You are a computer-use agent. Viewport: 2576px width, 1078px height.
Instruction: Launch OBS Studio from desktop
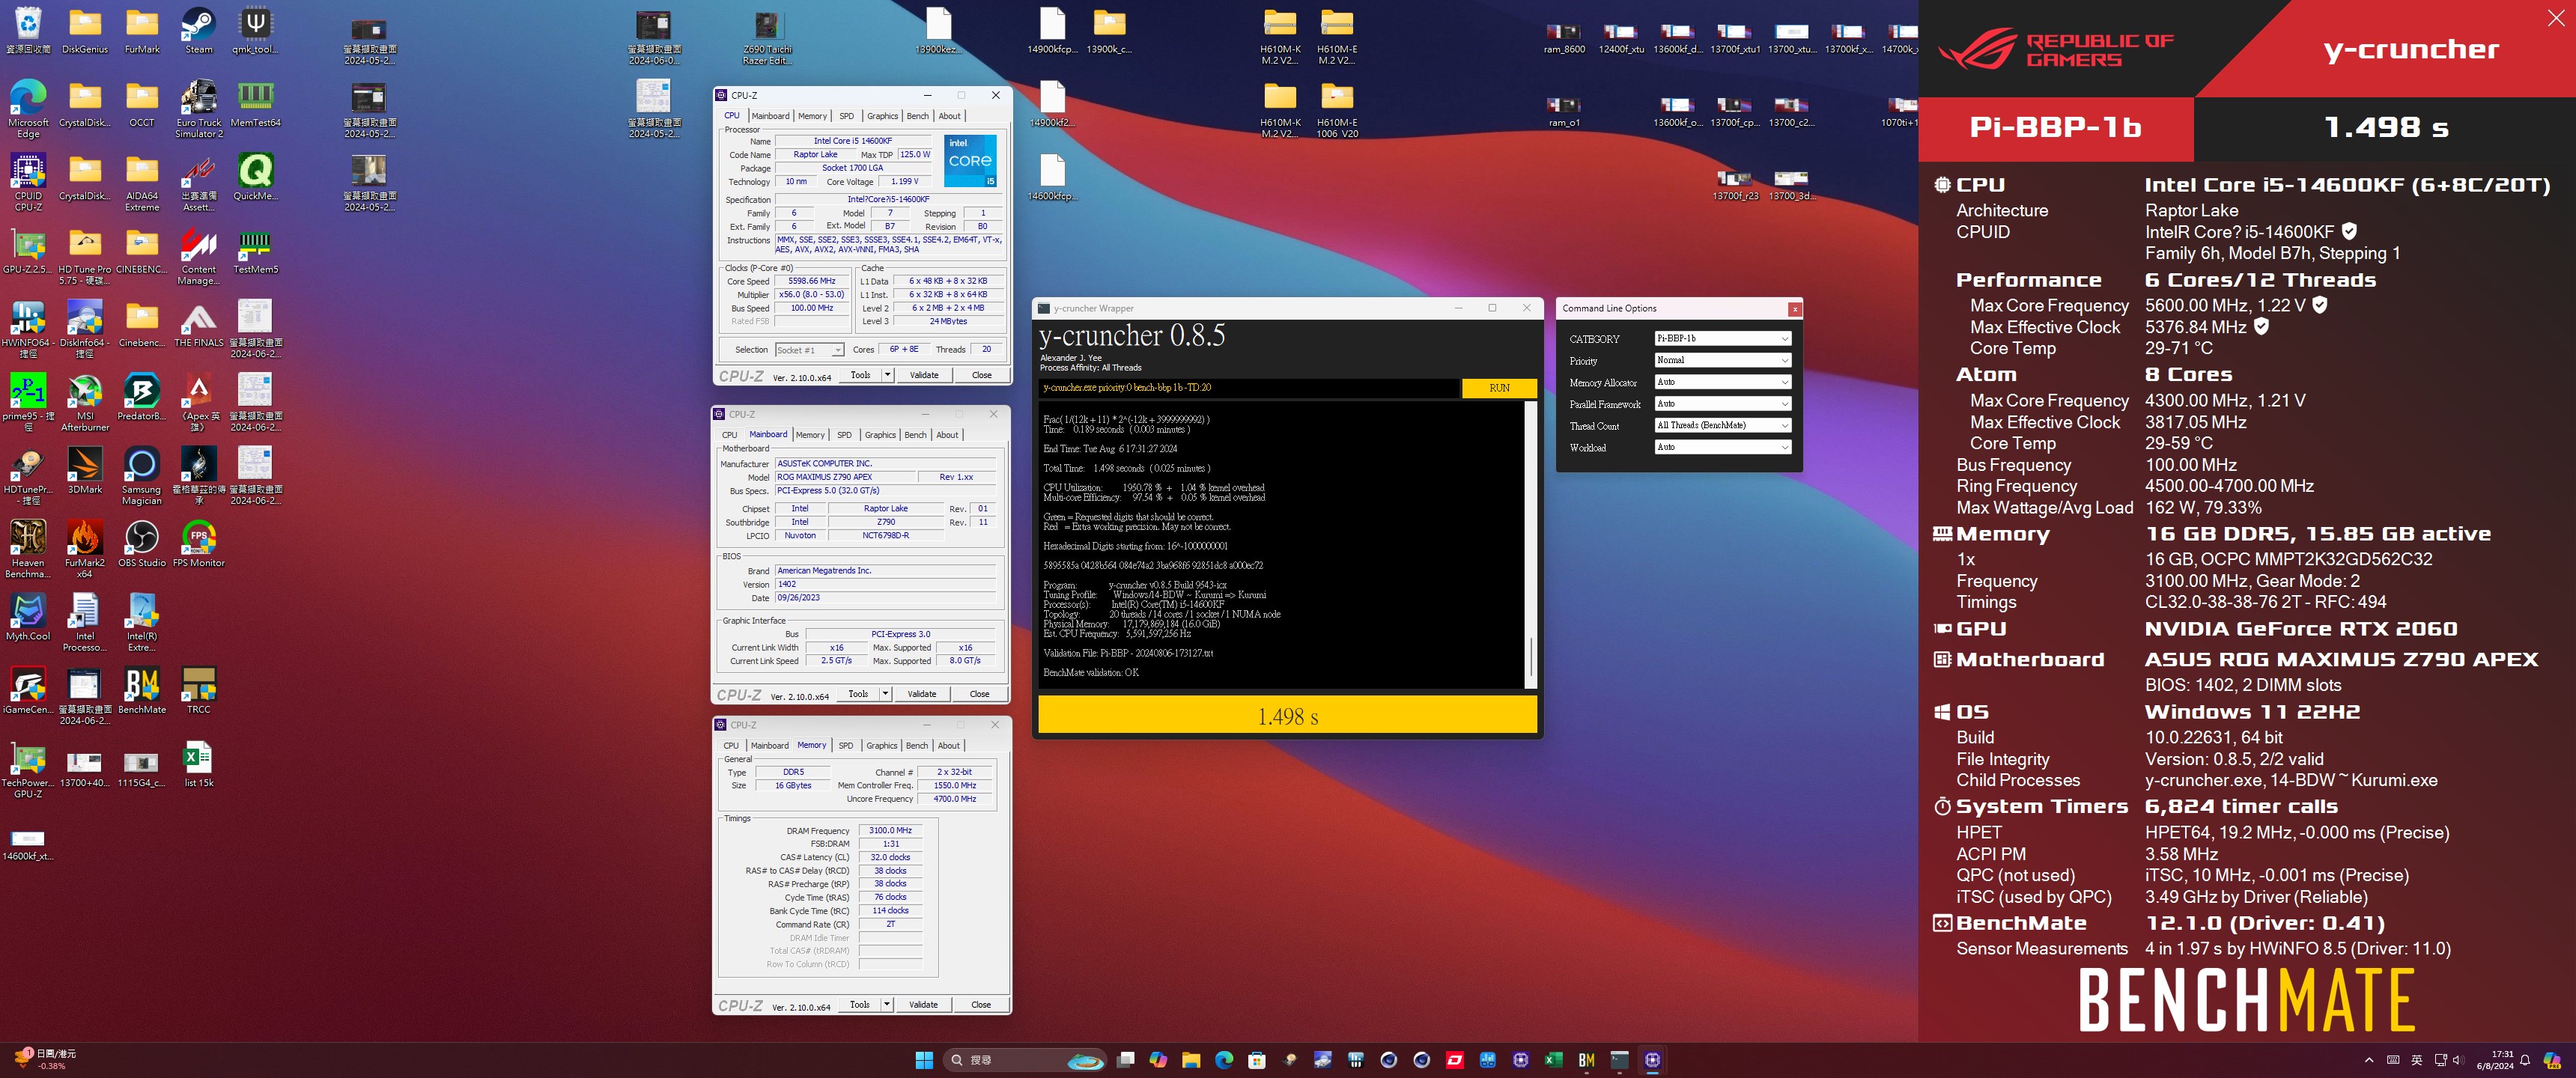click(x=142, y=543)
